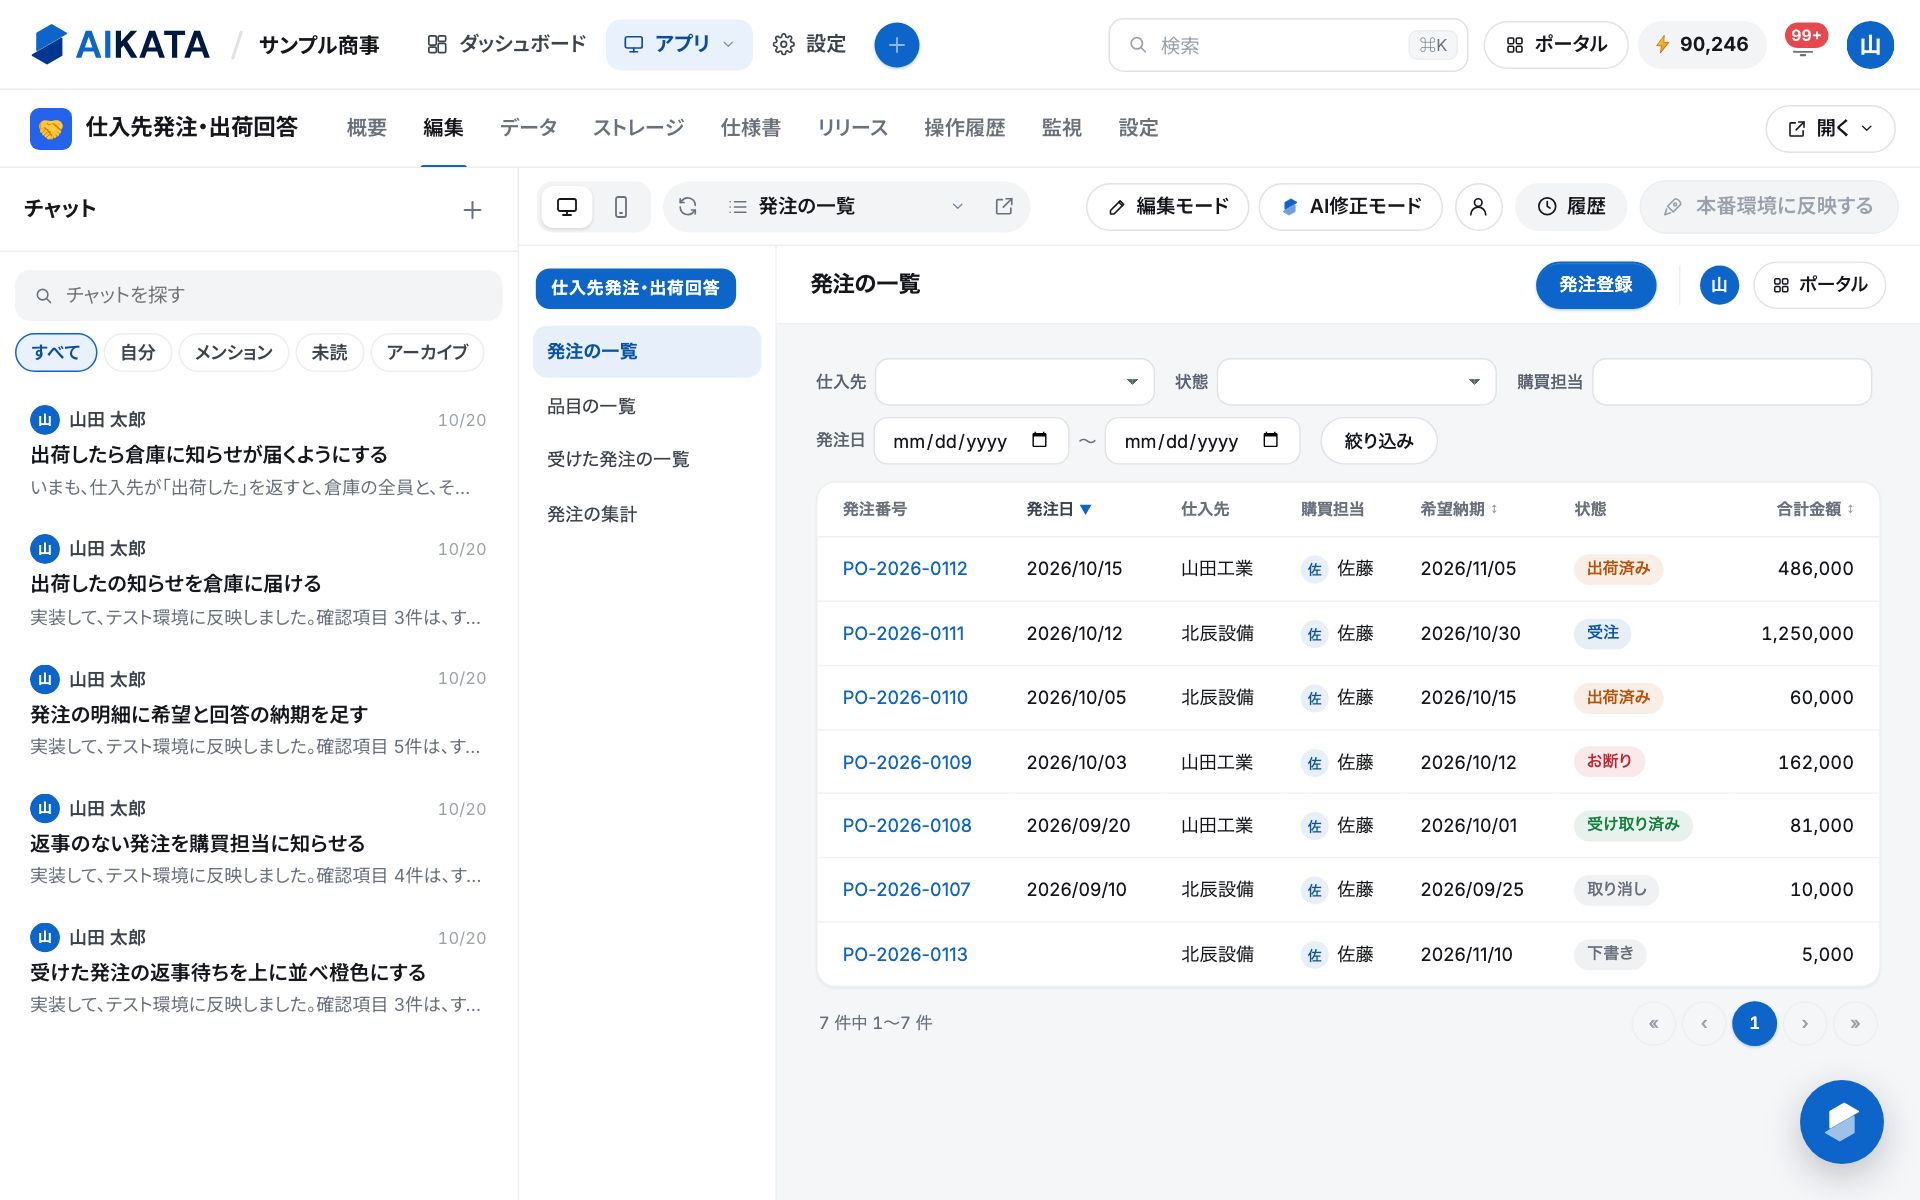Click the 編集モード button
The height and width of the screenshot is (1200, 1920).
click(x=1168, y=207)
